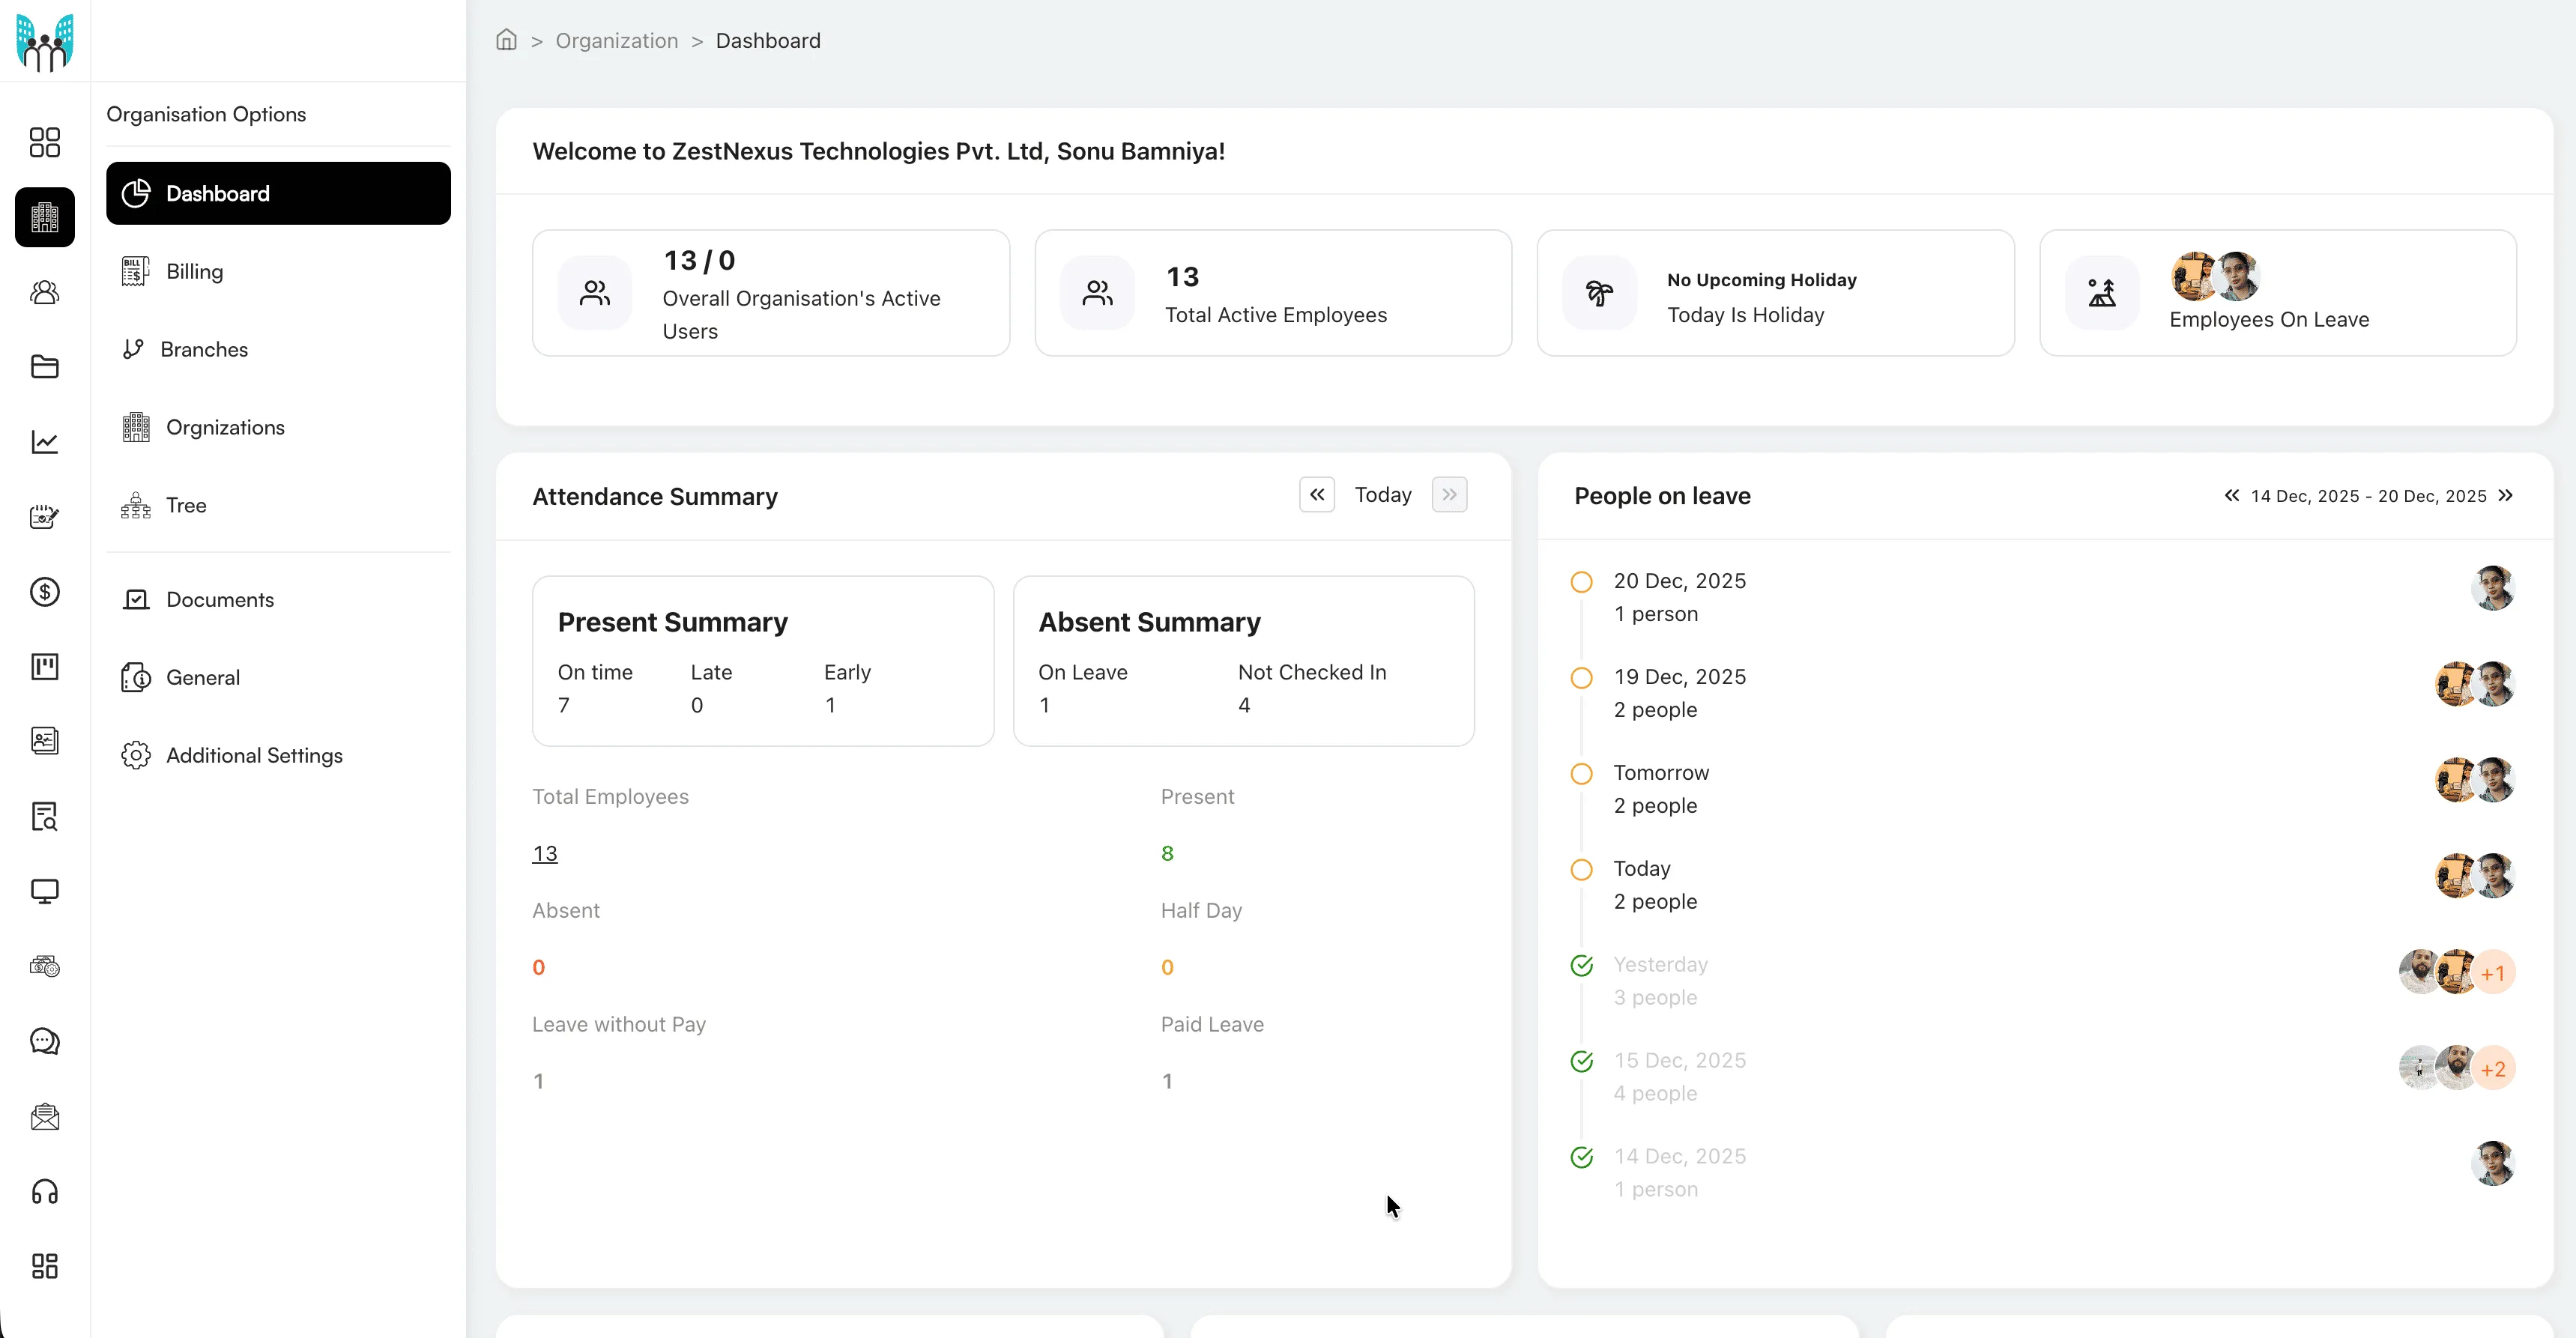Open the organization building icon in left rail
The height and width of the screenshot is (1338, 2576).
[x=45, y=217]
